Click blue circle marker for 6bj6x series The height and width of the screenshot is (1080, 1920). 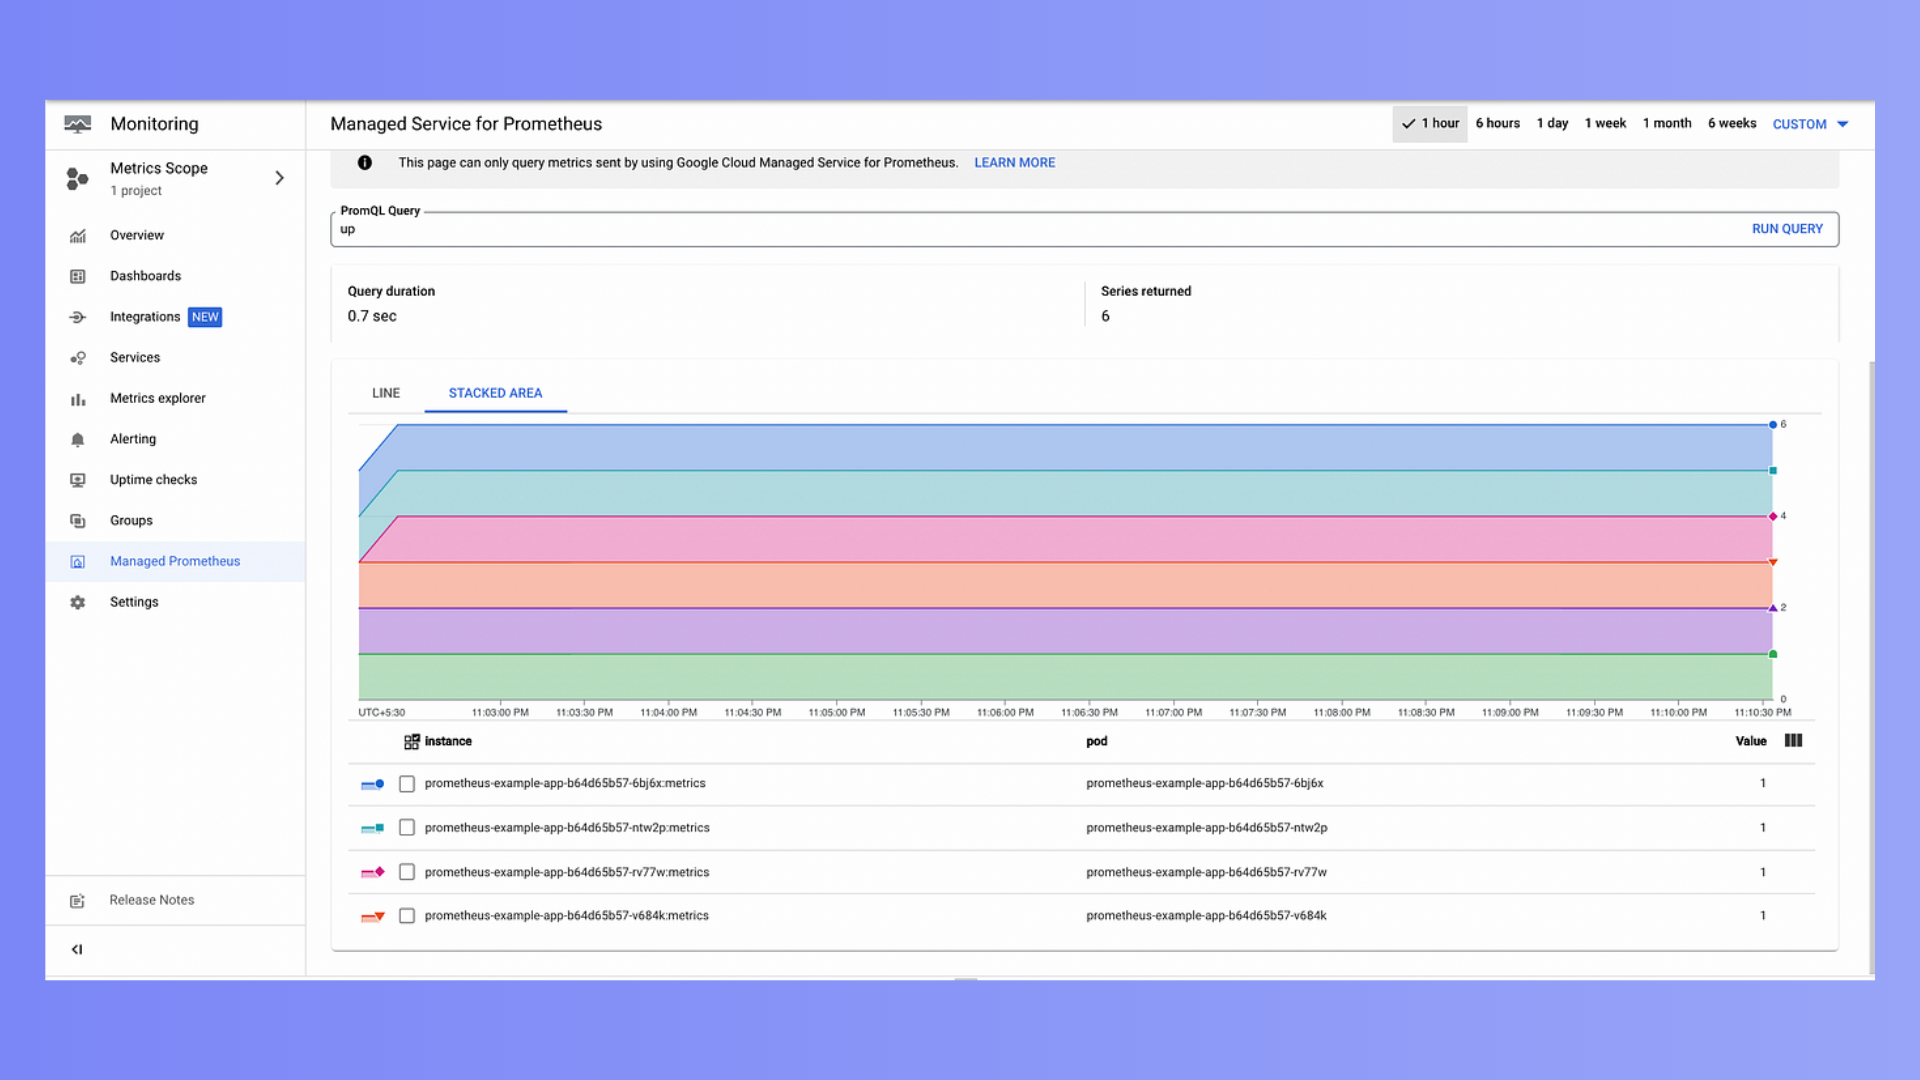373,784
